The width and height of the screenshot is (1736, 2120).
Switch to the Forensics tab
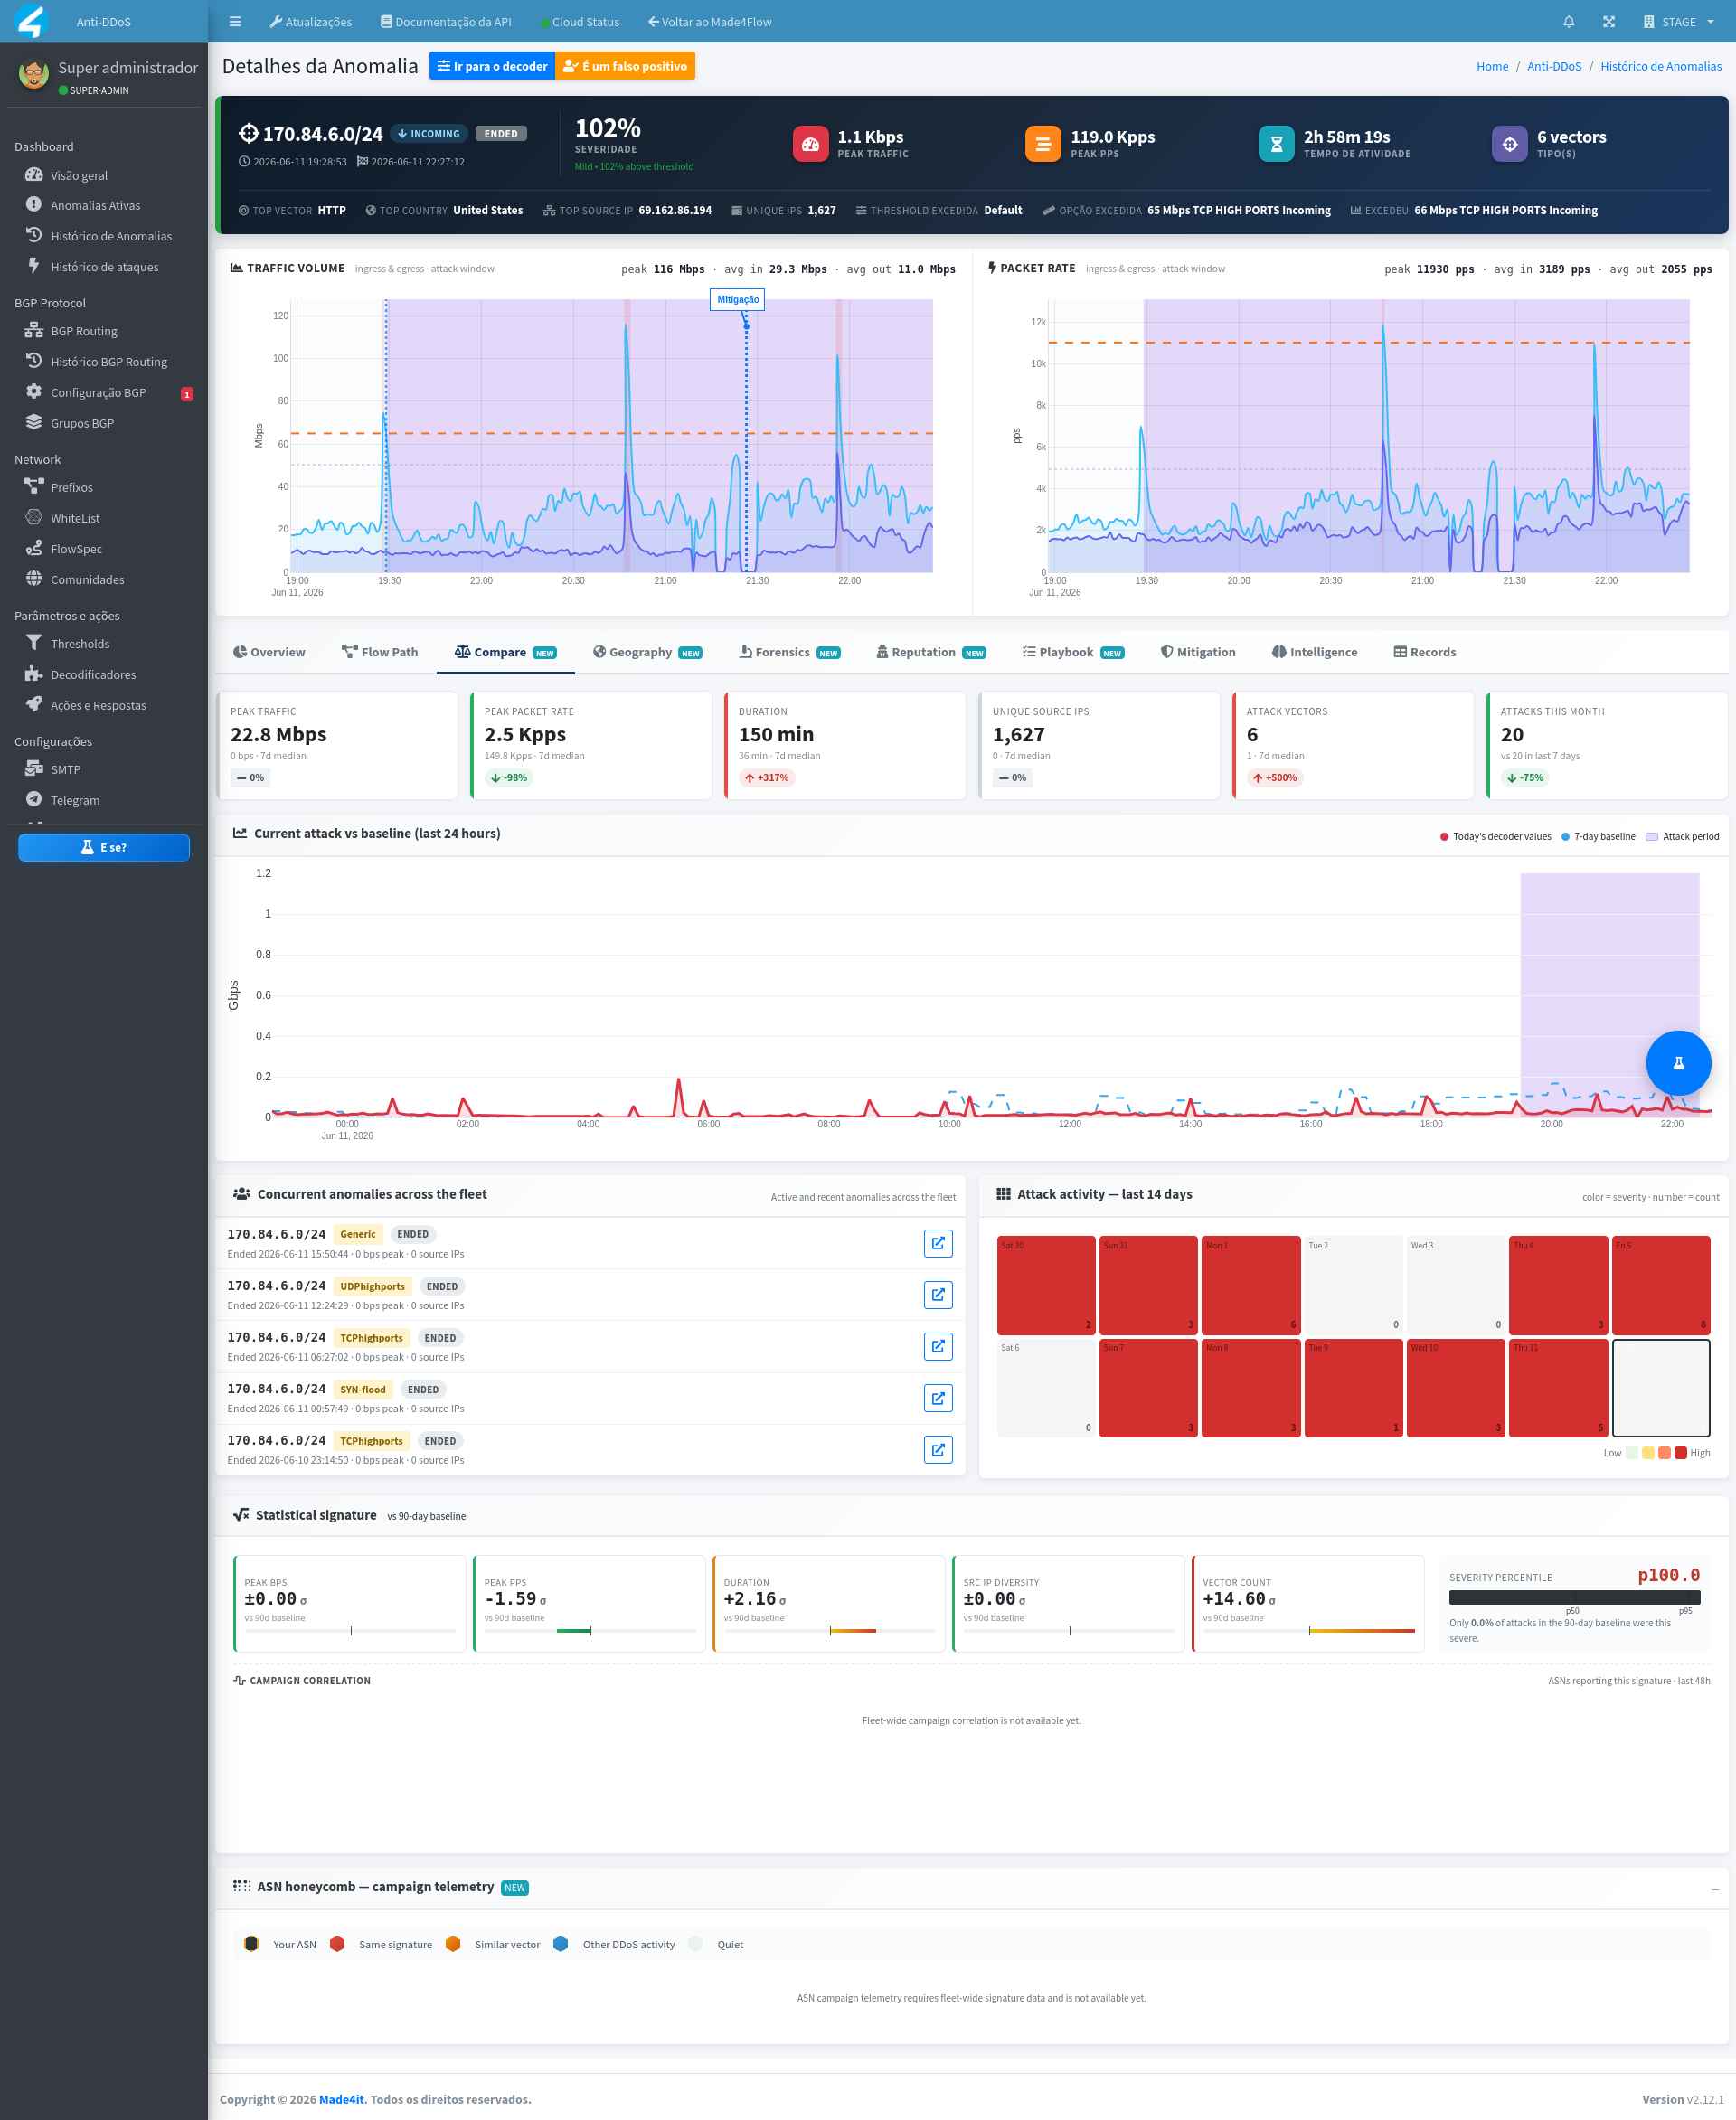point(789,652)
